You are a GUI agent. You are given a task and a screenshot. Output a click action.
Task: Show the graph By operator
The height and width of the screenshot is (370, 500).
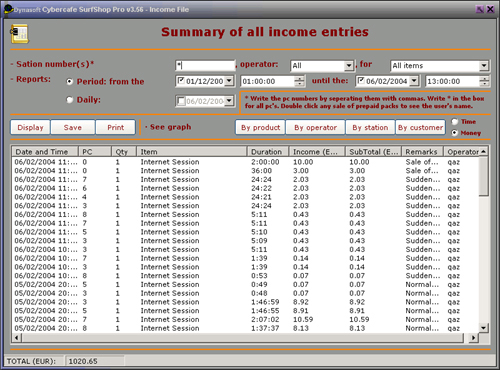click(315, 127)
